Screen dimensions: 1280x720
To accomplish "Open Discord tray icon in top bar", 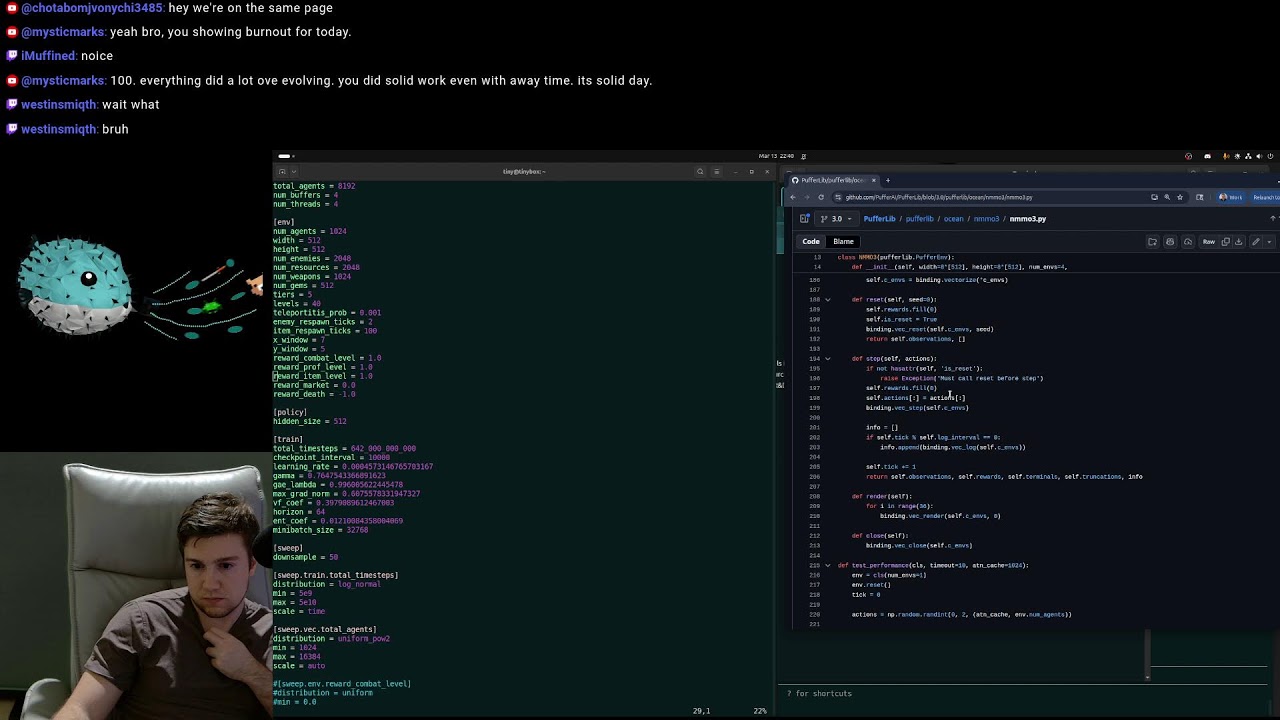I will [1207, 156].
